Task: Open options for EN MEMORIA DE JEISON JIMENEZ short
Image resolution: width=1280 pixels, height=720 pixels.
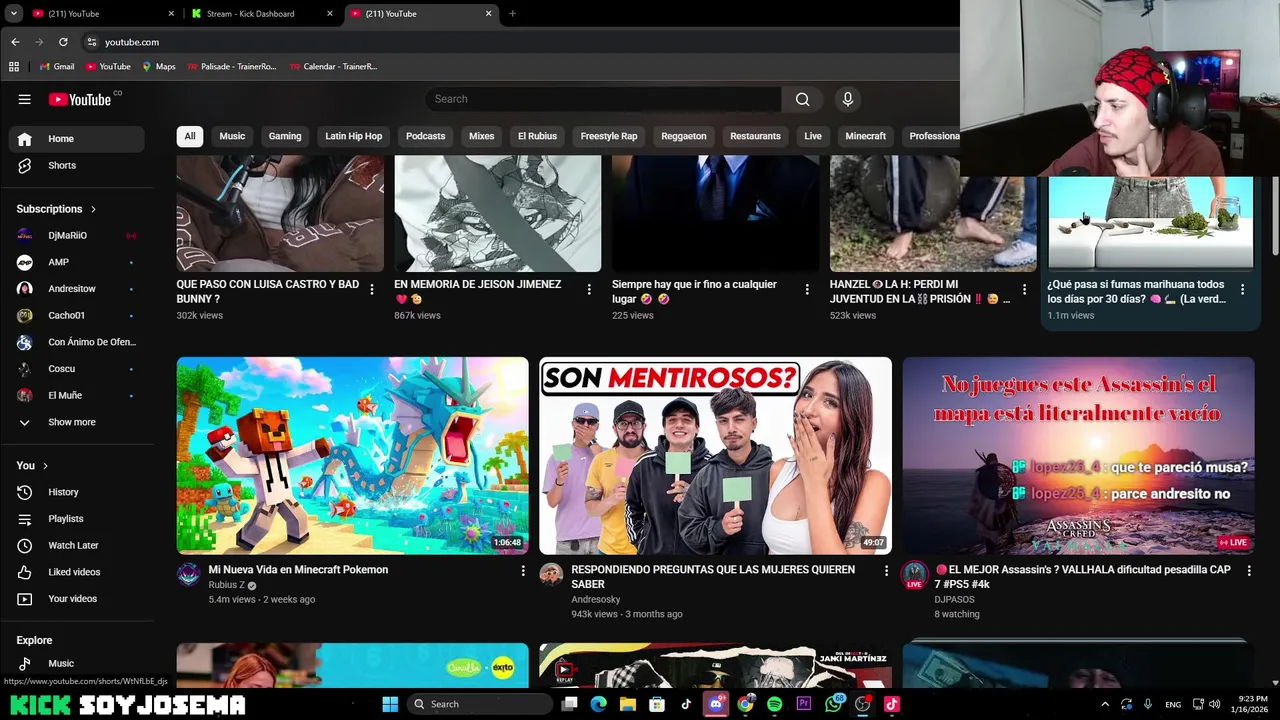Action: [x=588, y=289]
